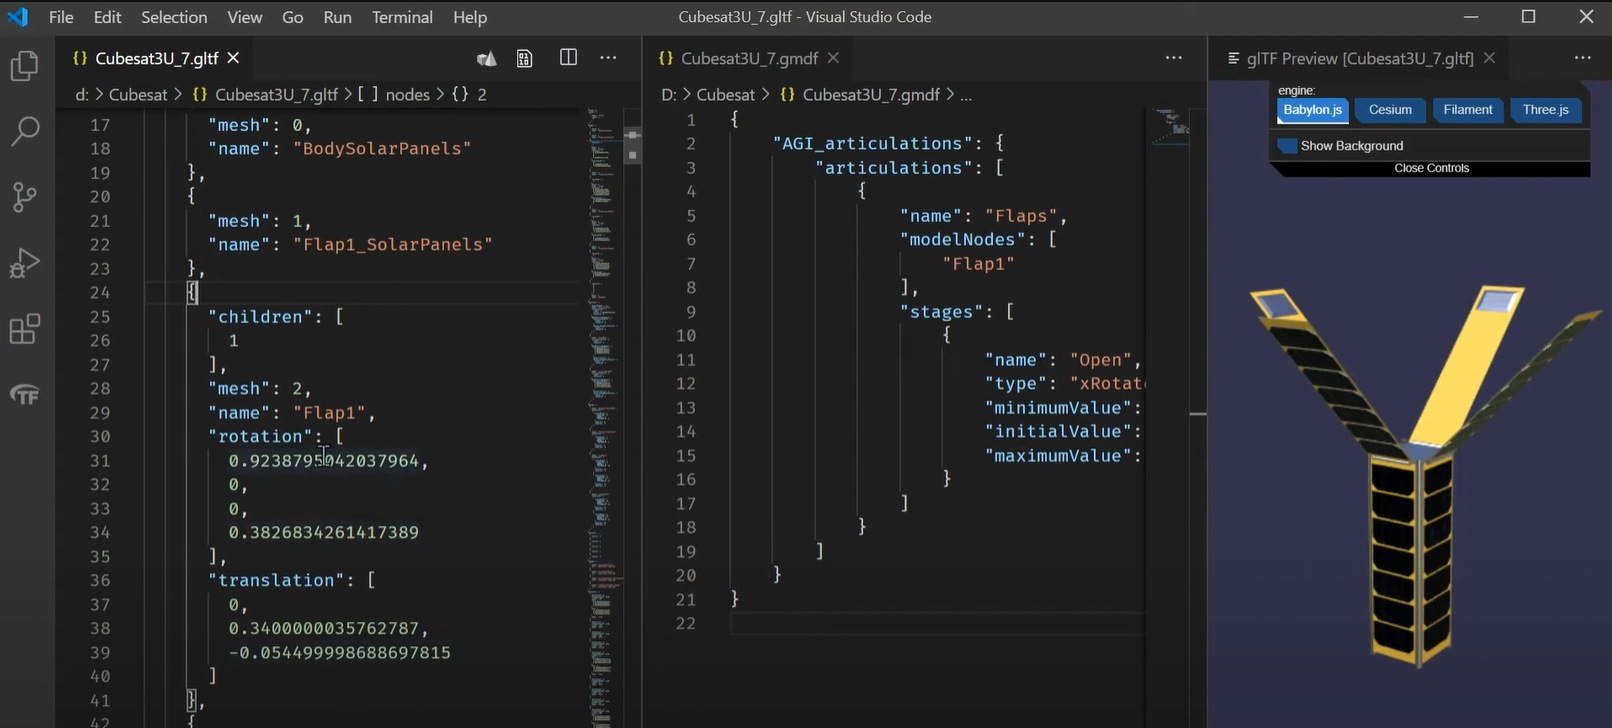
Task: Select the Cesium engine
Action: click(1390, 110)
